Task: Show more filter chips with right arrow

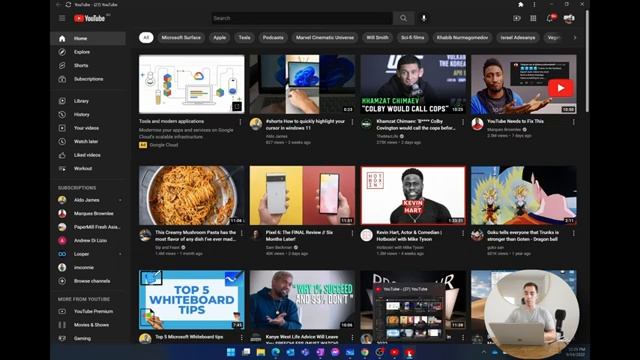Action: (575, 38)
